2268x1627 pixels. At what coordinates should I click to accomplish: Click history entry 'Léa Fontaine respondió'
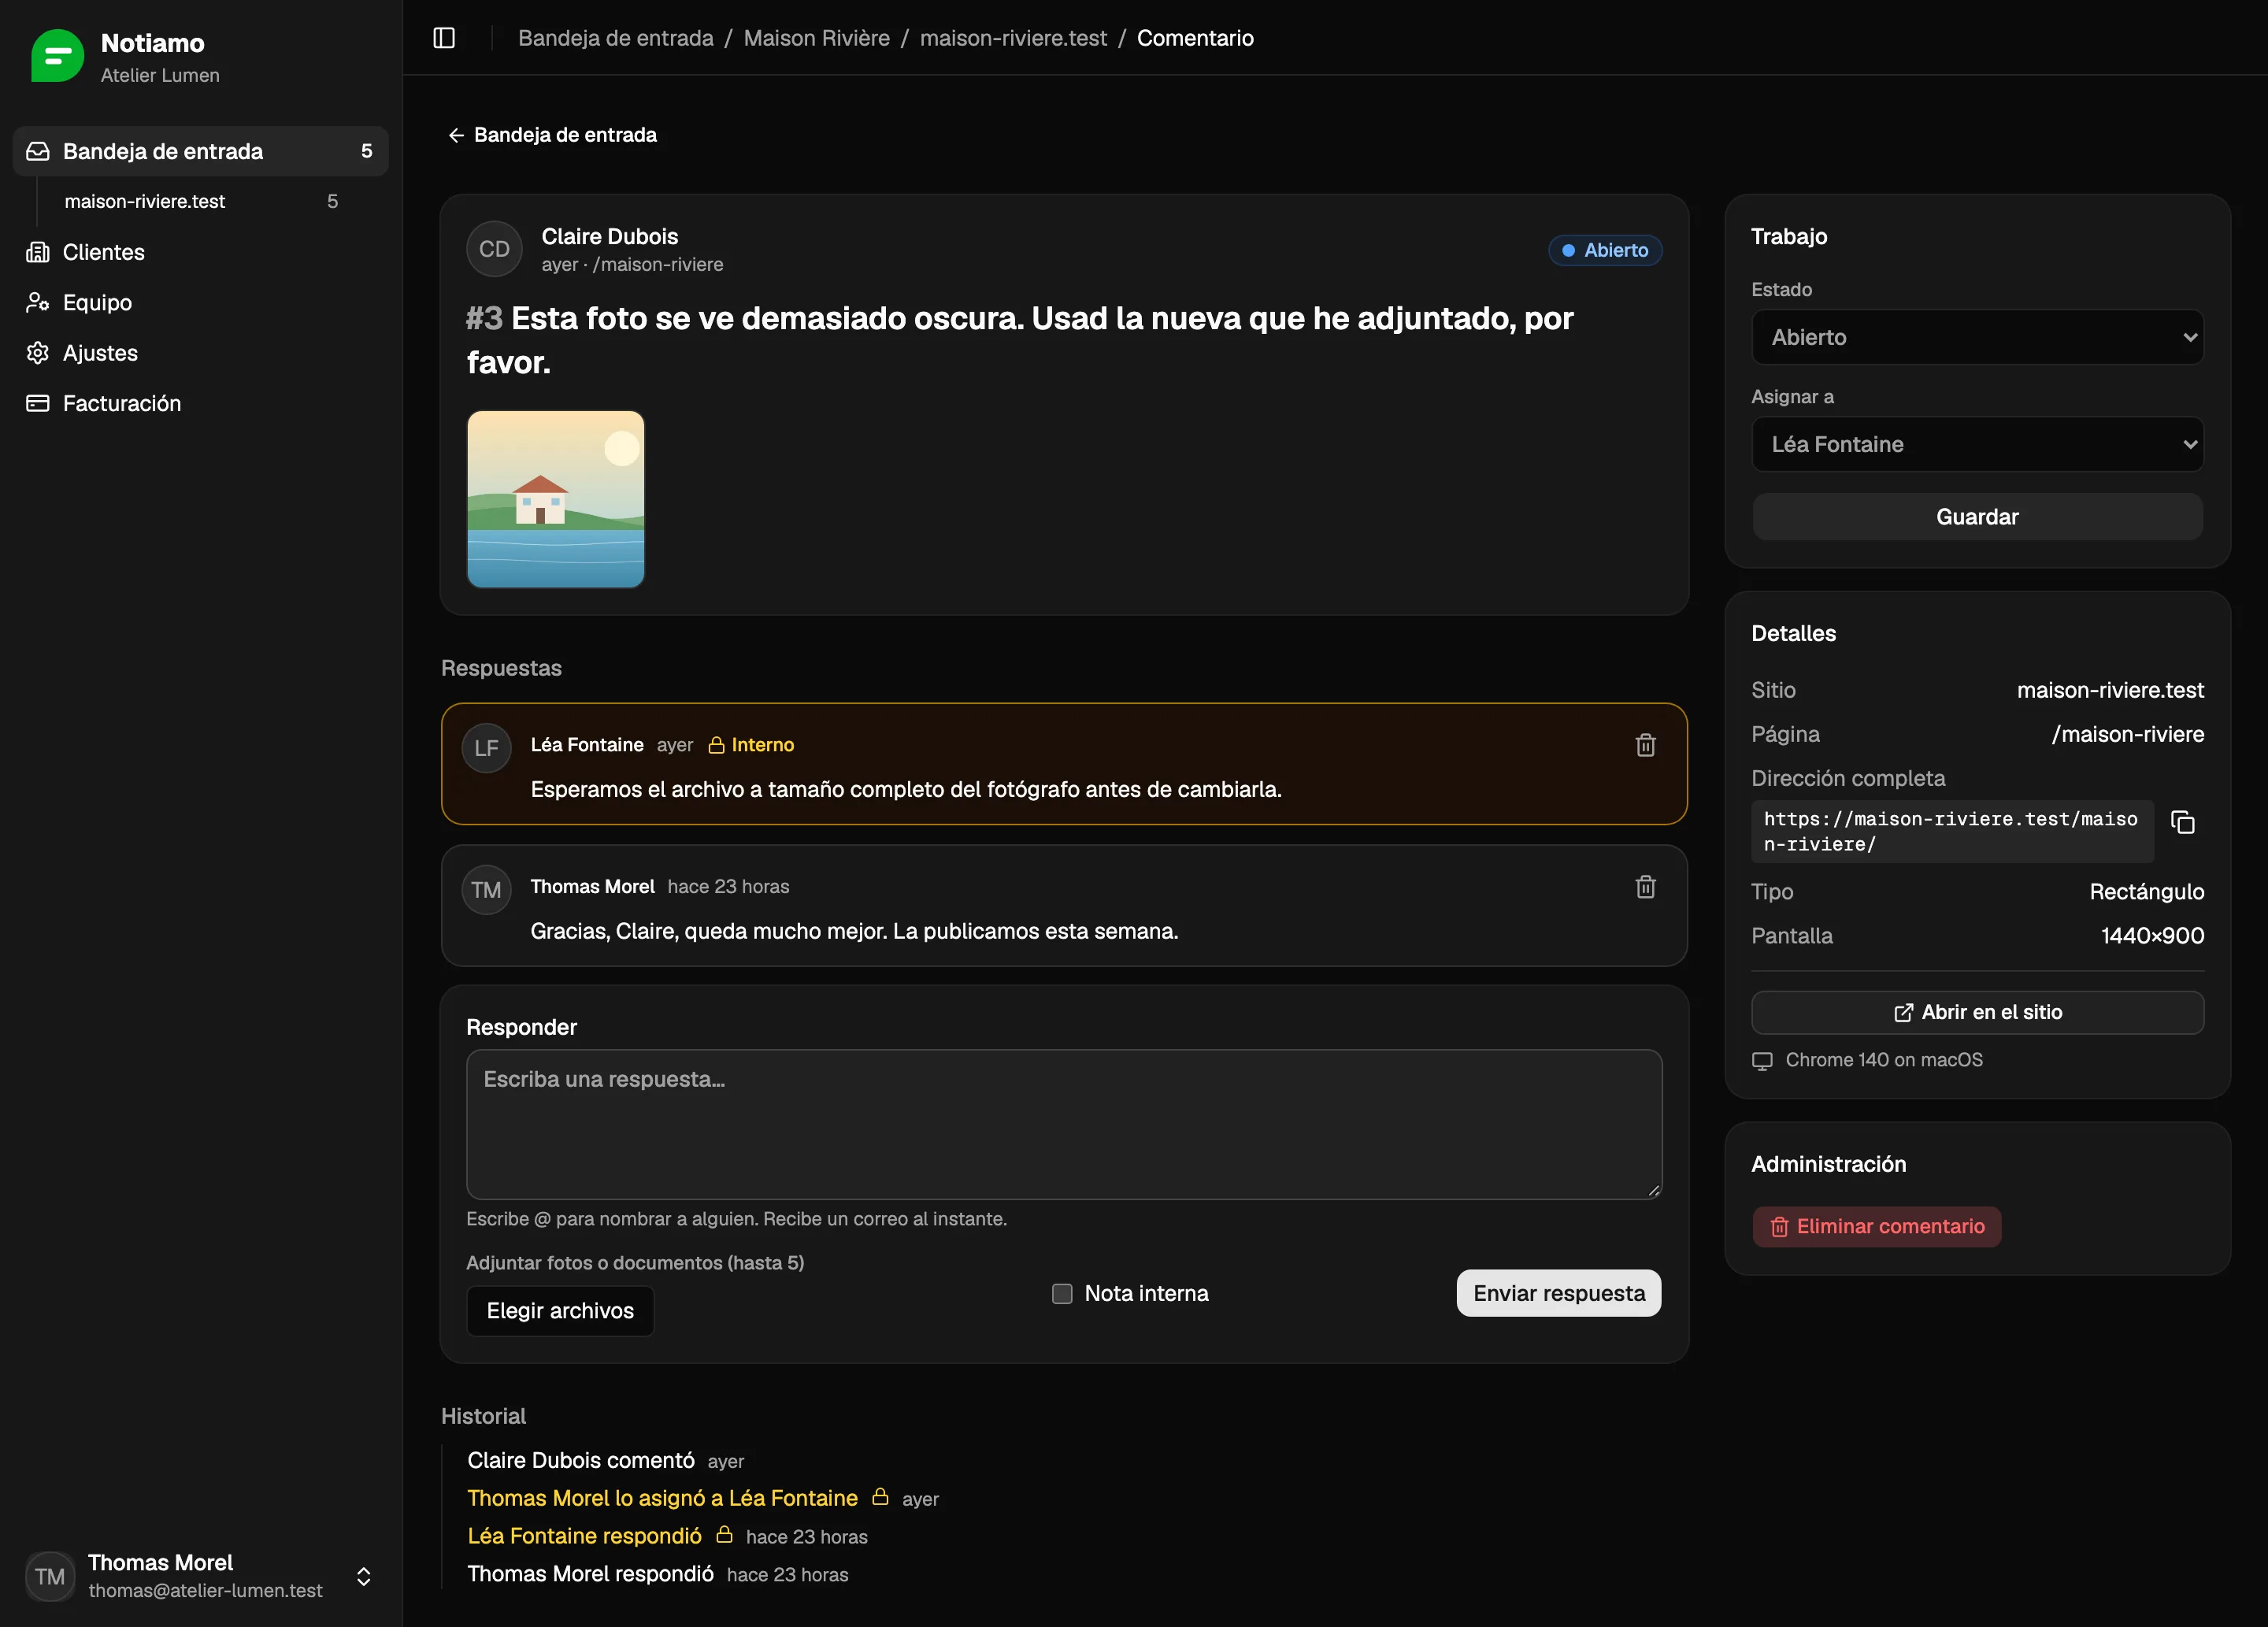coord(584,1536)
